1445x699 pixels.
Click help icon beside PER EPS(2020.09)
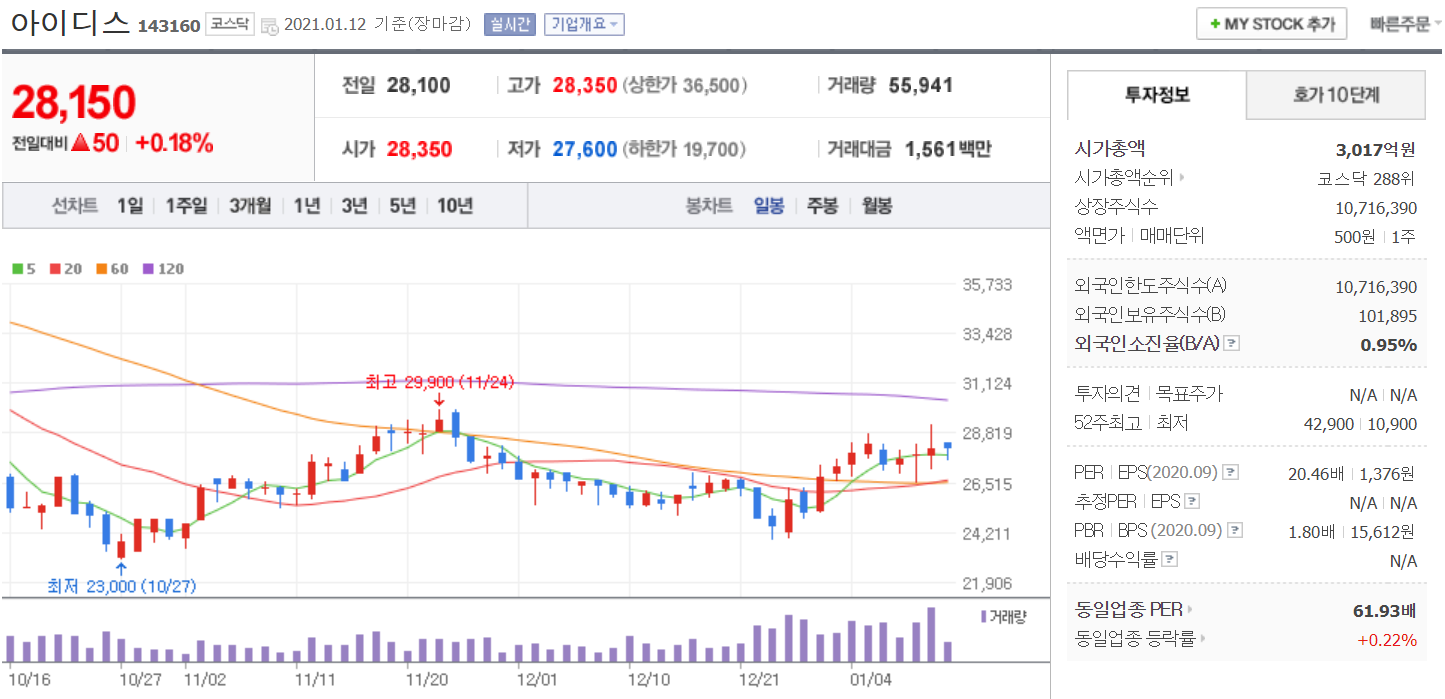(x=1231, y=472)
